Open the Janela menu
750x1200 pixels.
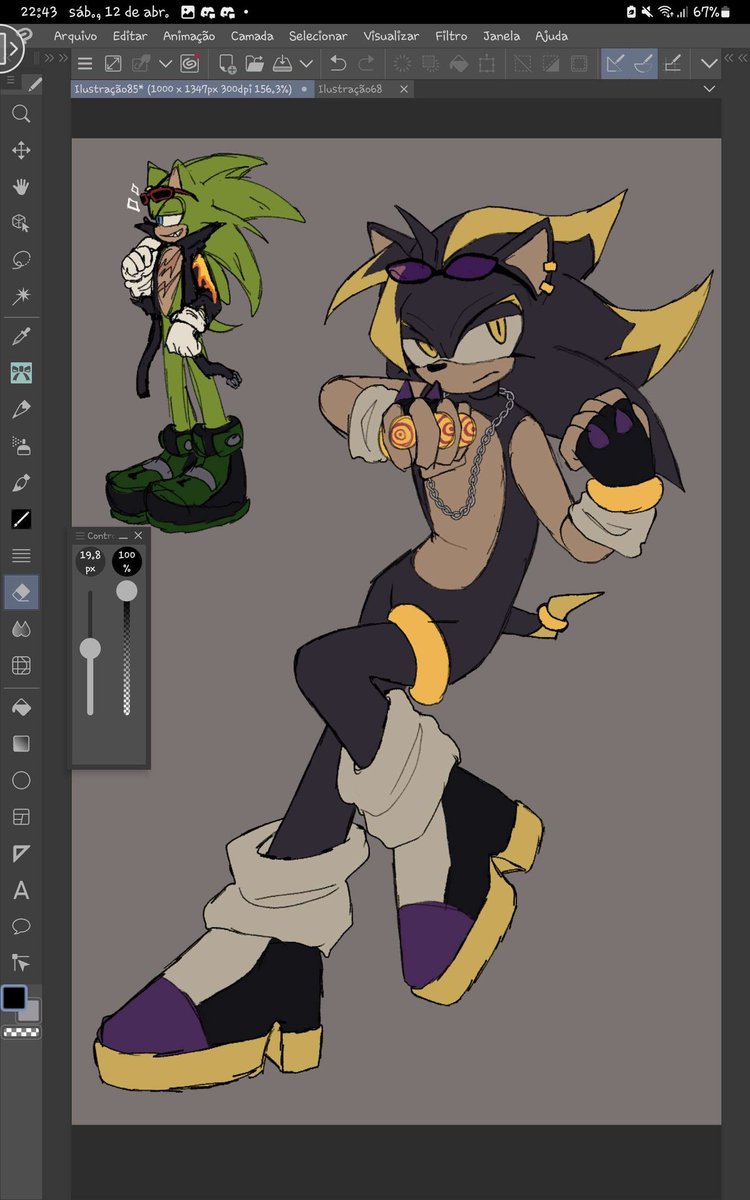point(501,36)
